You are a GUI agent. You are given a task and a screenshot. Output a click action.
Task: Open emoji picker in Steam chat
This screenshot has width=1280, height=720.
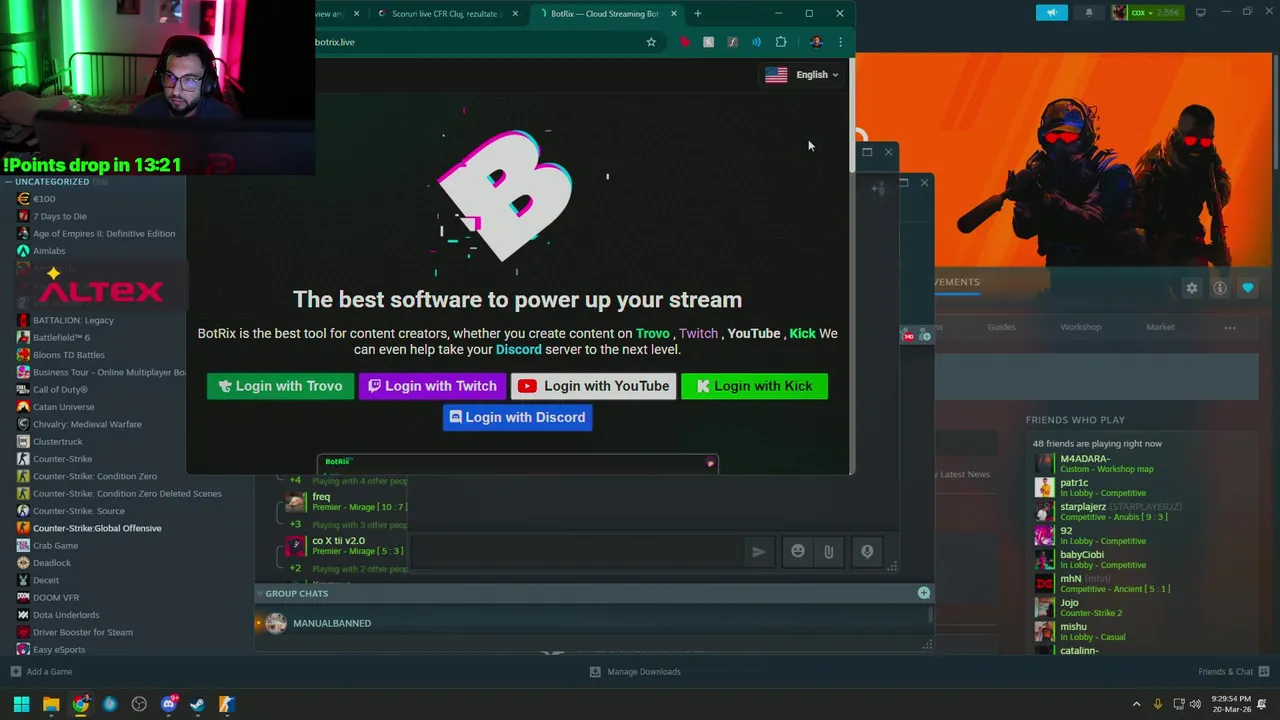tap(797, 551)
